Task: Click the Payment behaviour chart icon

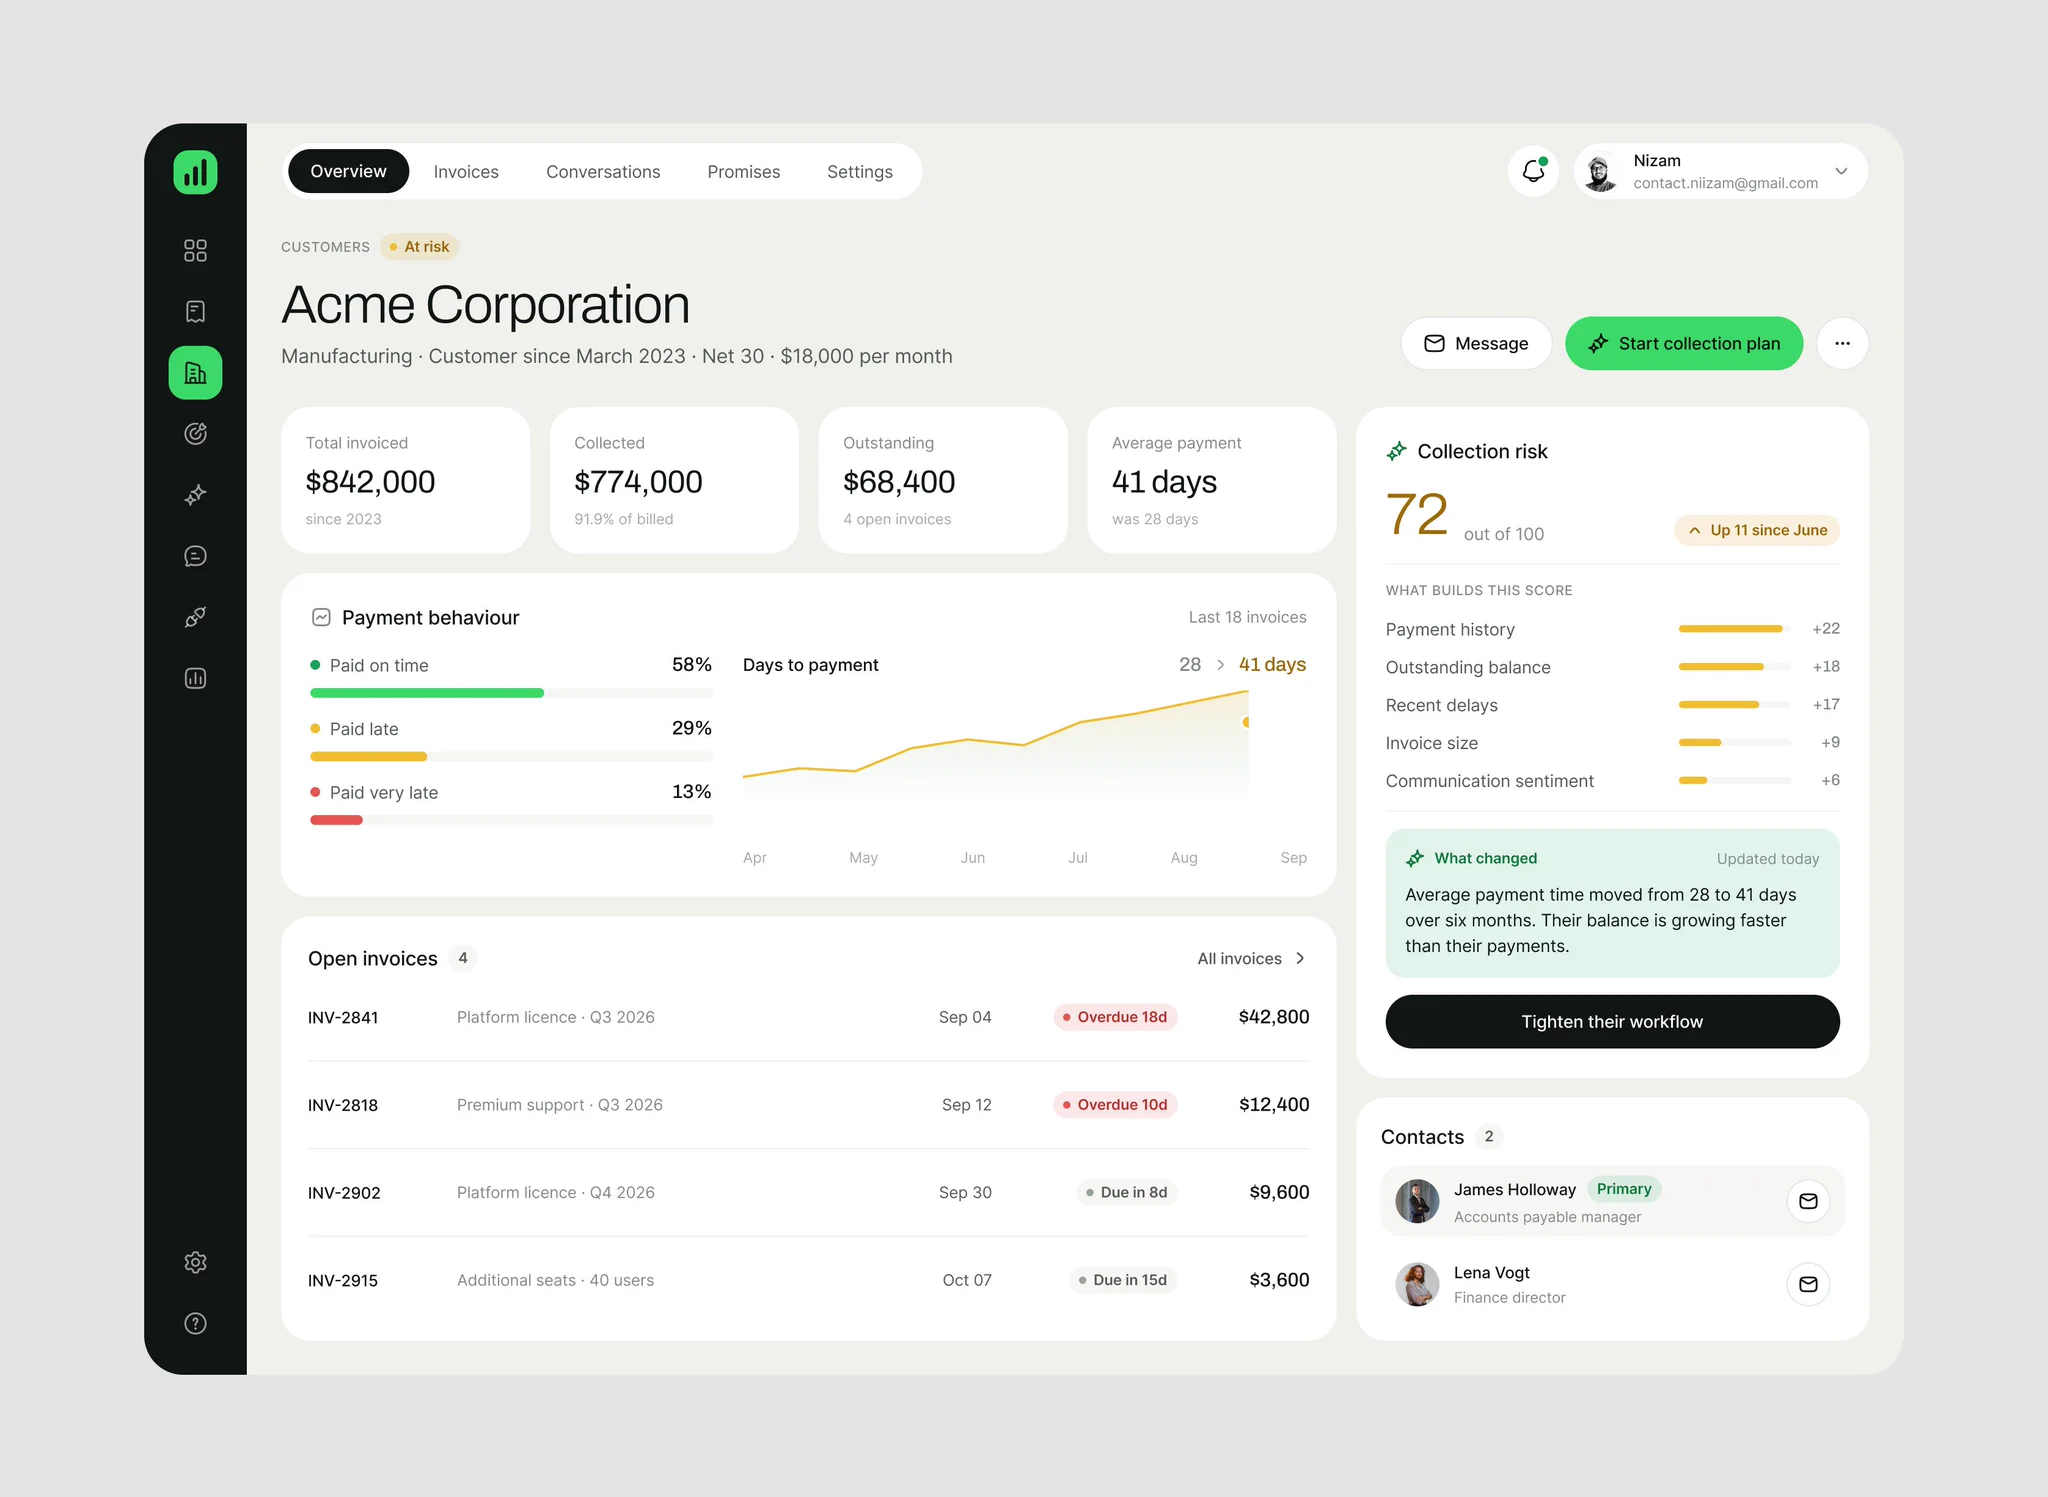Action: 321,617
